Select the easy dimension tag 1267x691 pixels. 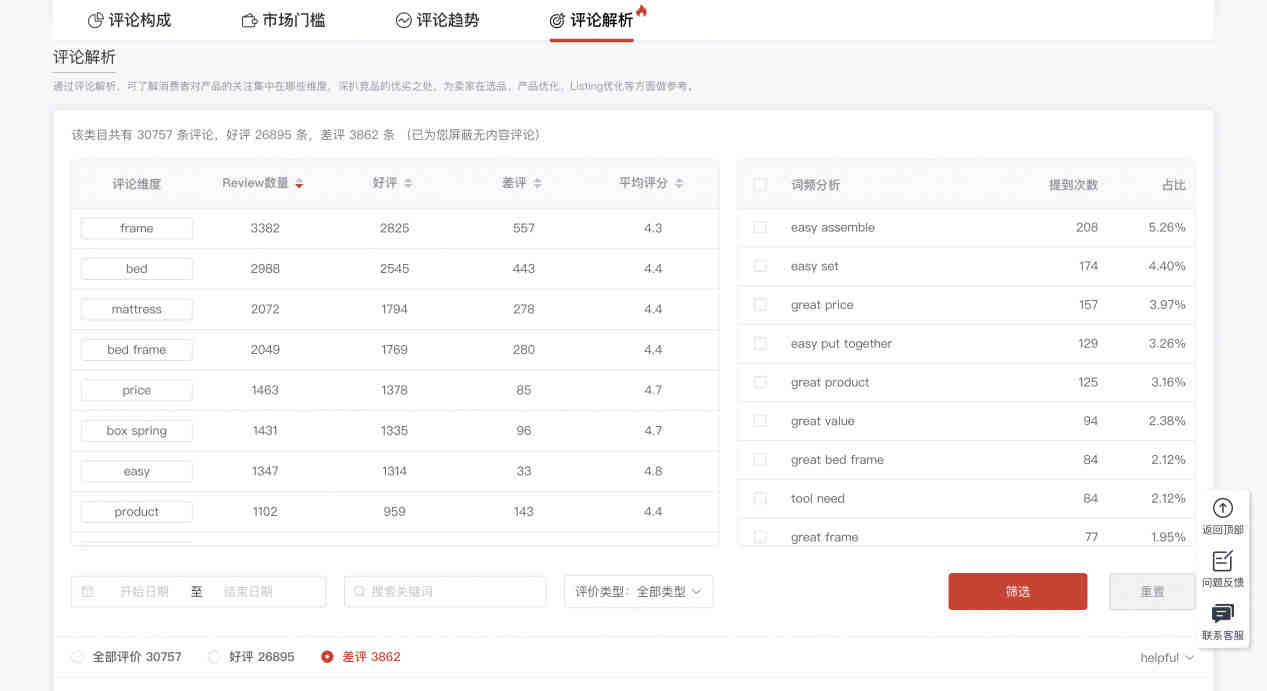(x=137, y=471)
